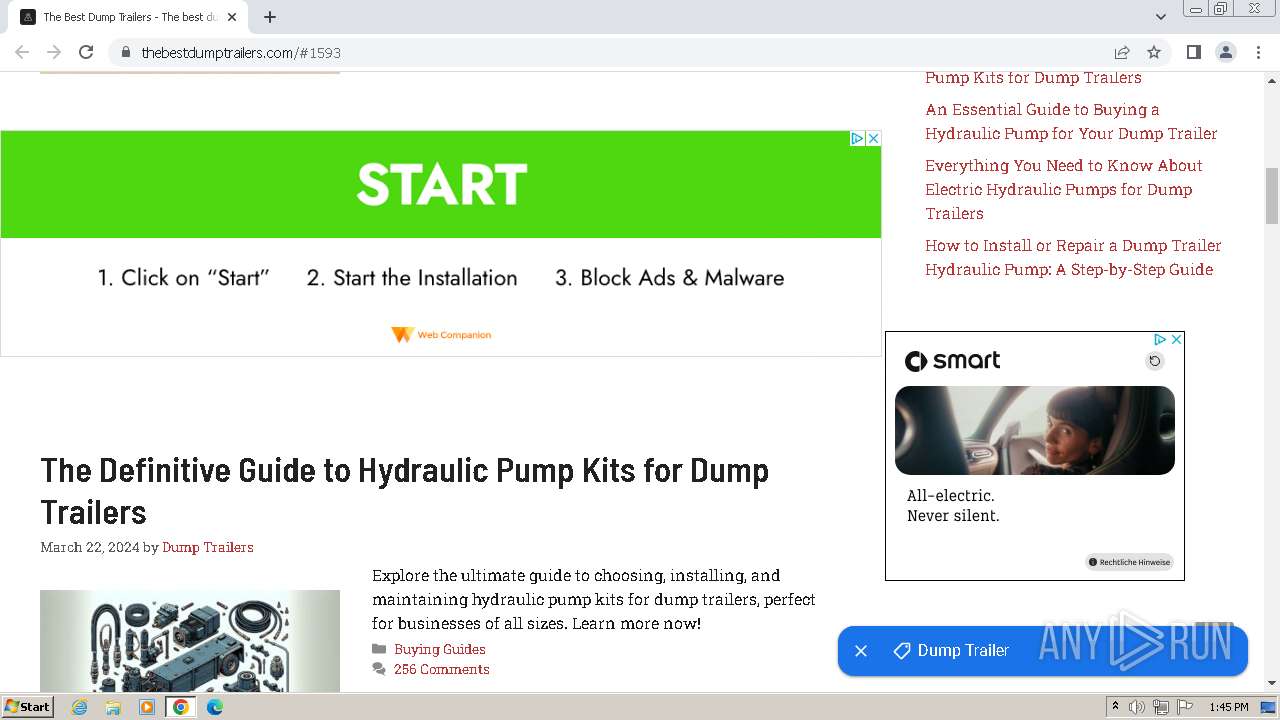Close the START banner advertisement

(873, 139)
